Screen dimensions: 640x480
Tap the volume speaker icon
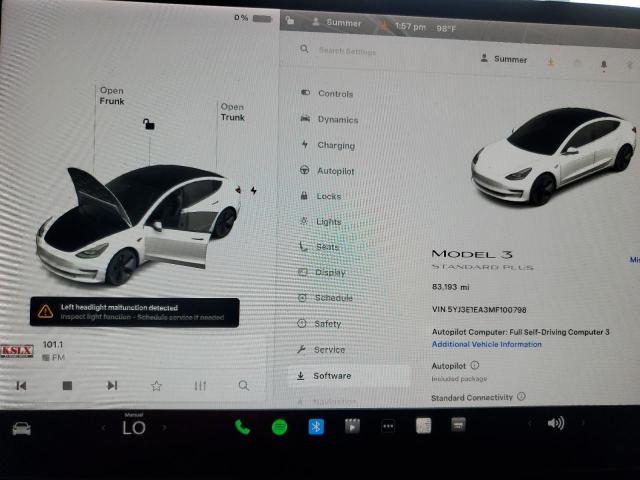coord(556,423)
